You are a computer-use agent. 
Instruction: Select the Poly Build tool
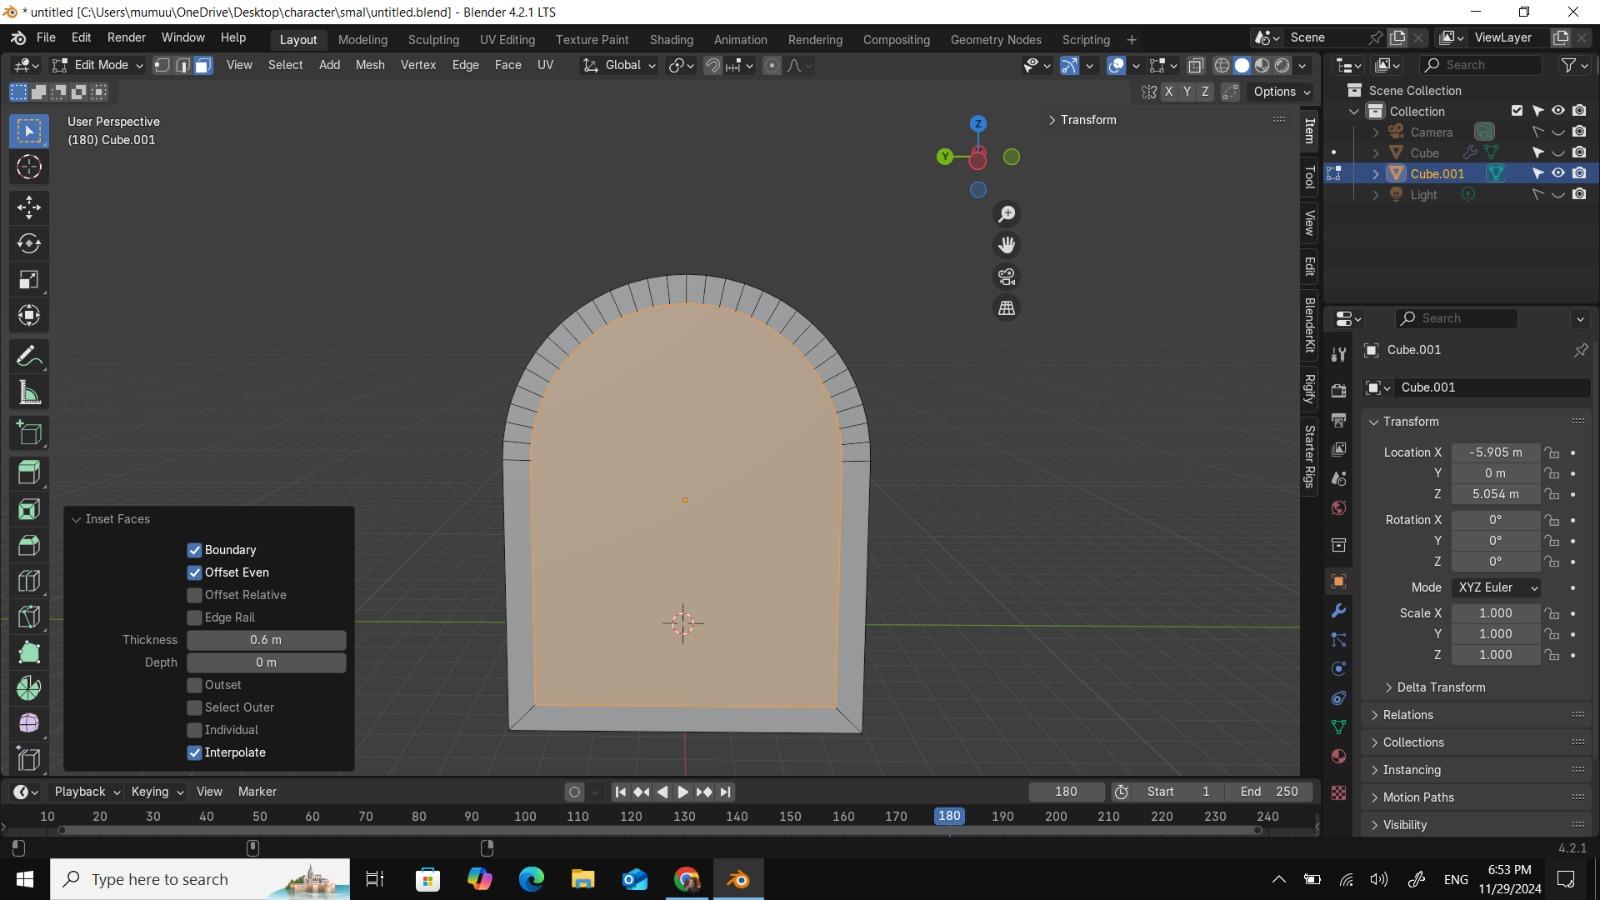tap(29, 653)
